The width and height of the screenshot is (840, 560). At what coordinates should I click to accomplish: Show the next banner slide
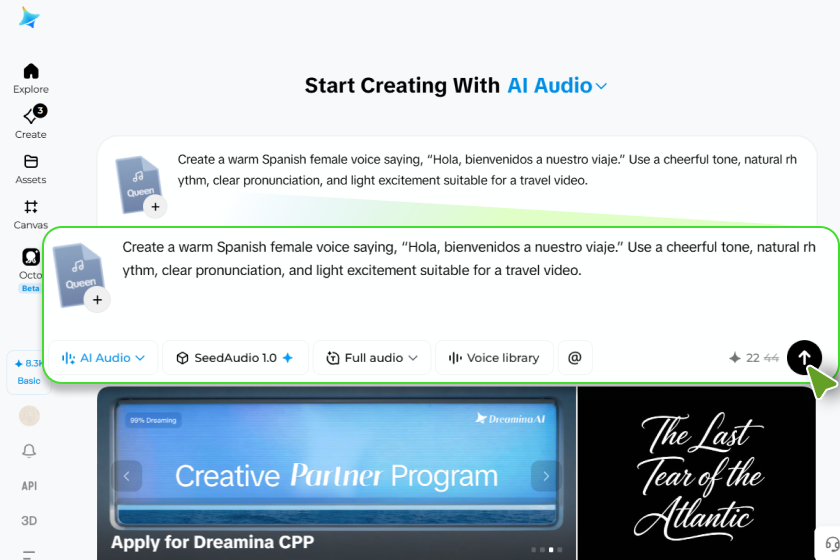click(546, 476)
